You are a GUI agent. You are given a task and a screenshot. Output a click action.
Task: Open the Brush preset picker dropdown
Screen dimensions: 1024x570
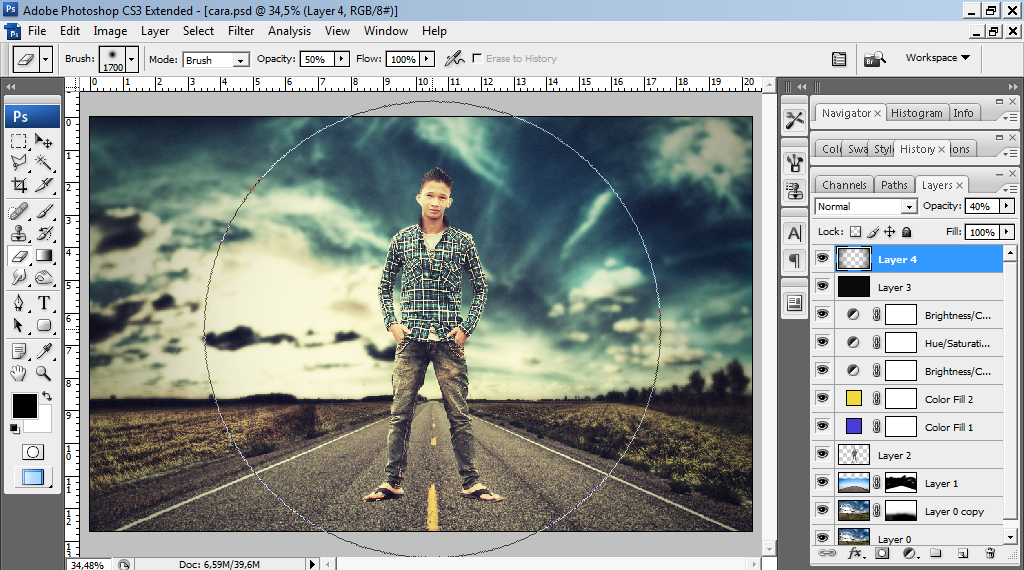[x=131, y=59]
